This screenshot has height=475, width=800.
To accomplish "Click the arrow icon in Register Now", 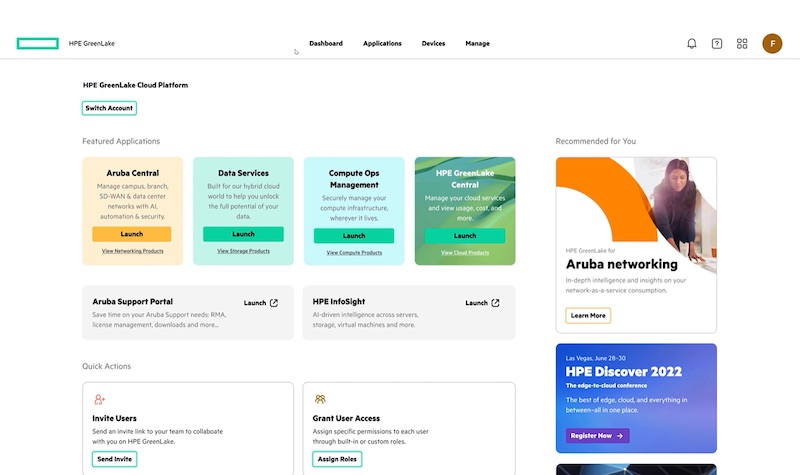I will coord(620,436).
